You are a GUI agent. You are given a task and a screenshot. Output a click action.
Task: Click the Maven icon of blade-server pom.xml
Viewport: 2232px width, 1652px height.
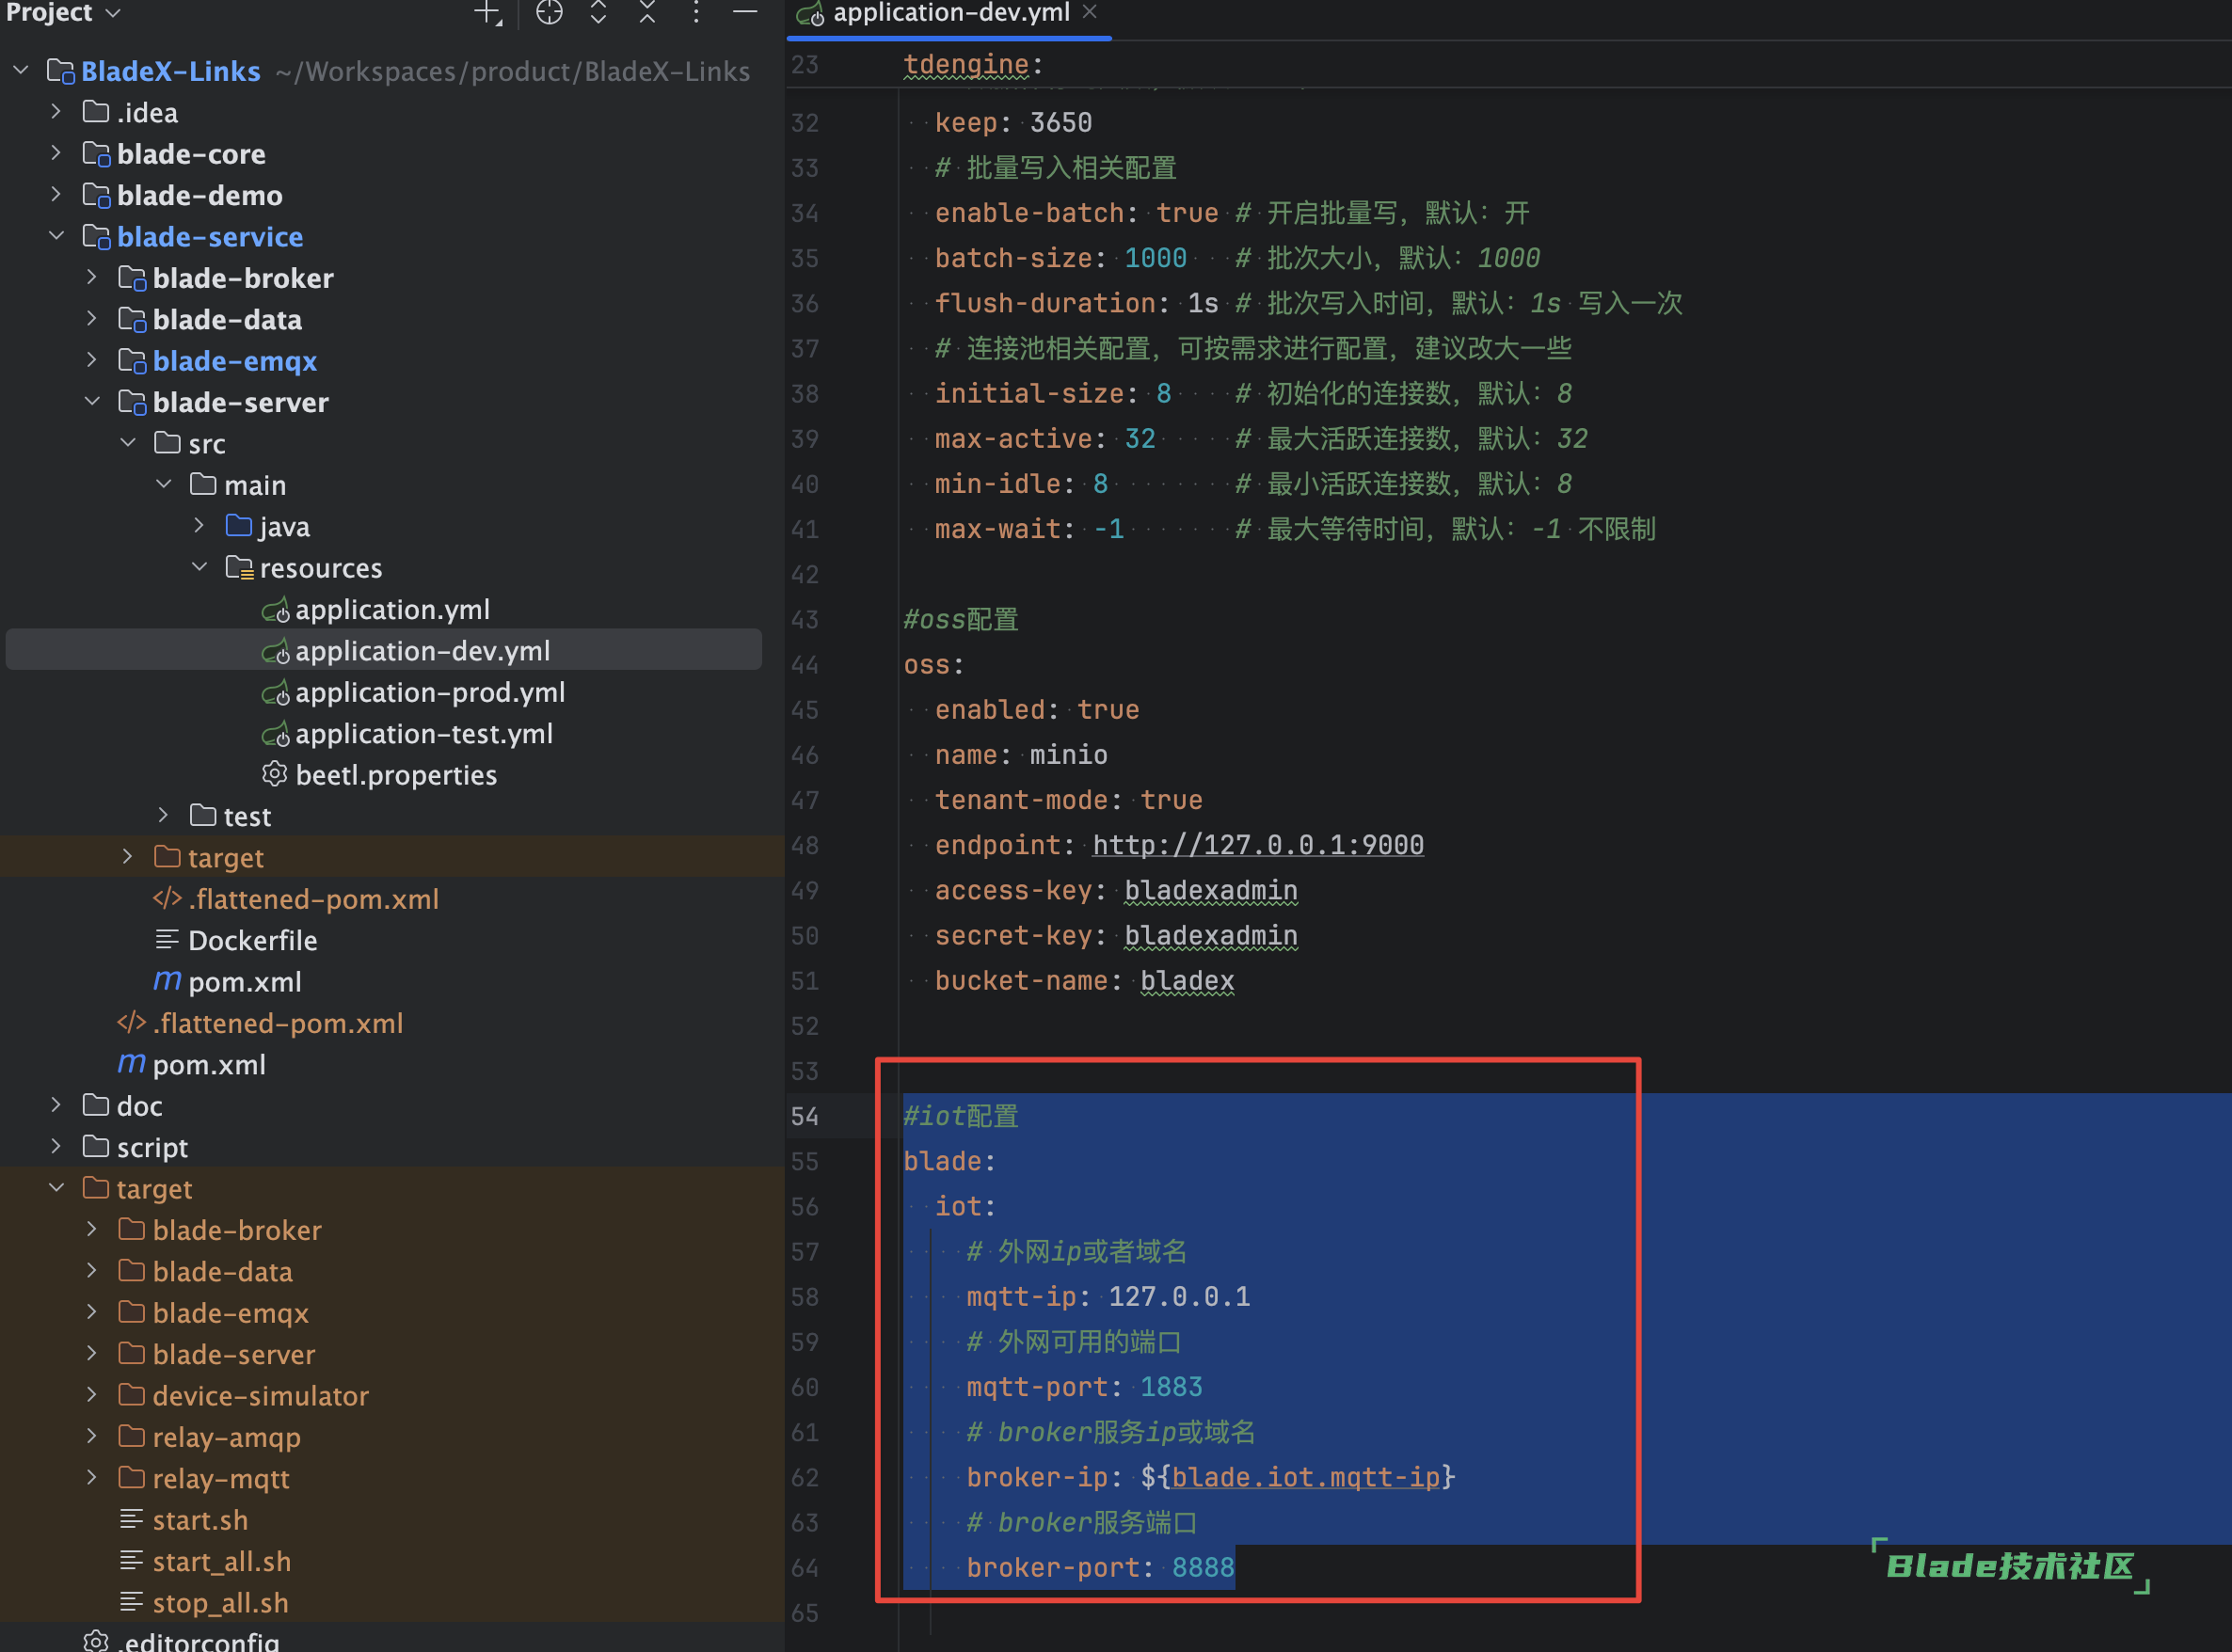[167, 982]
